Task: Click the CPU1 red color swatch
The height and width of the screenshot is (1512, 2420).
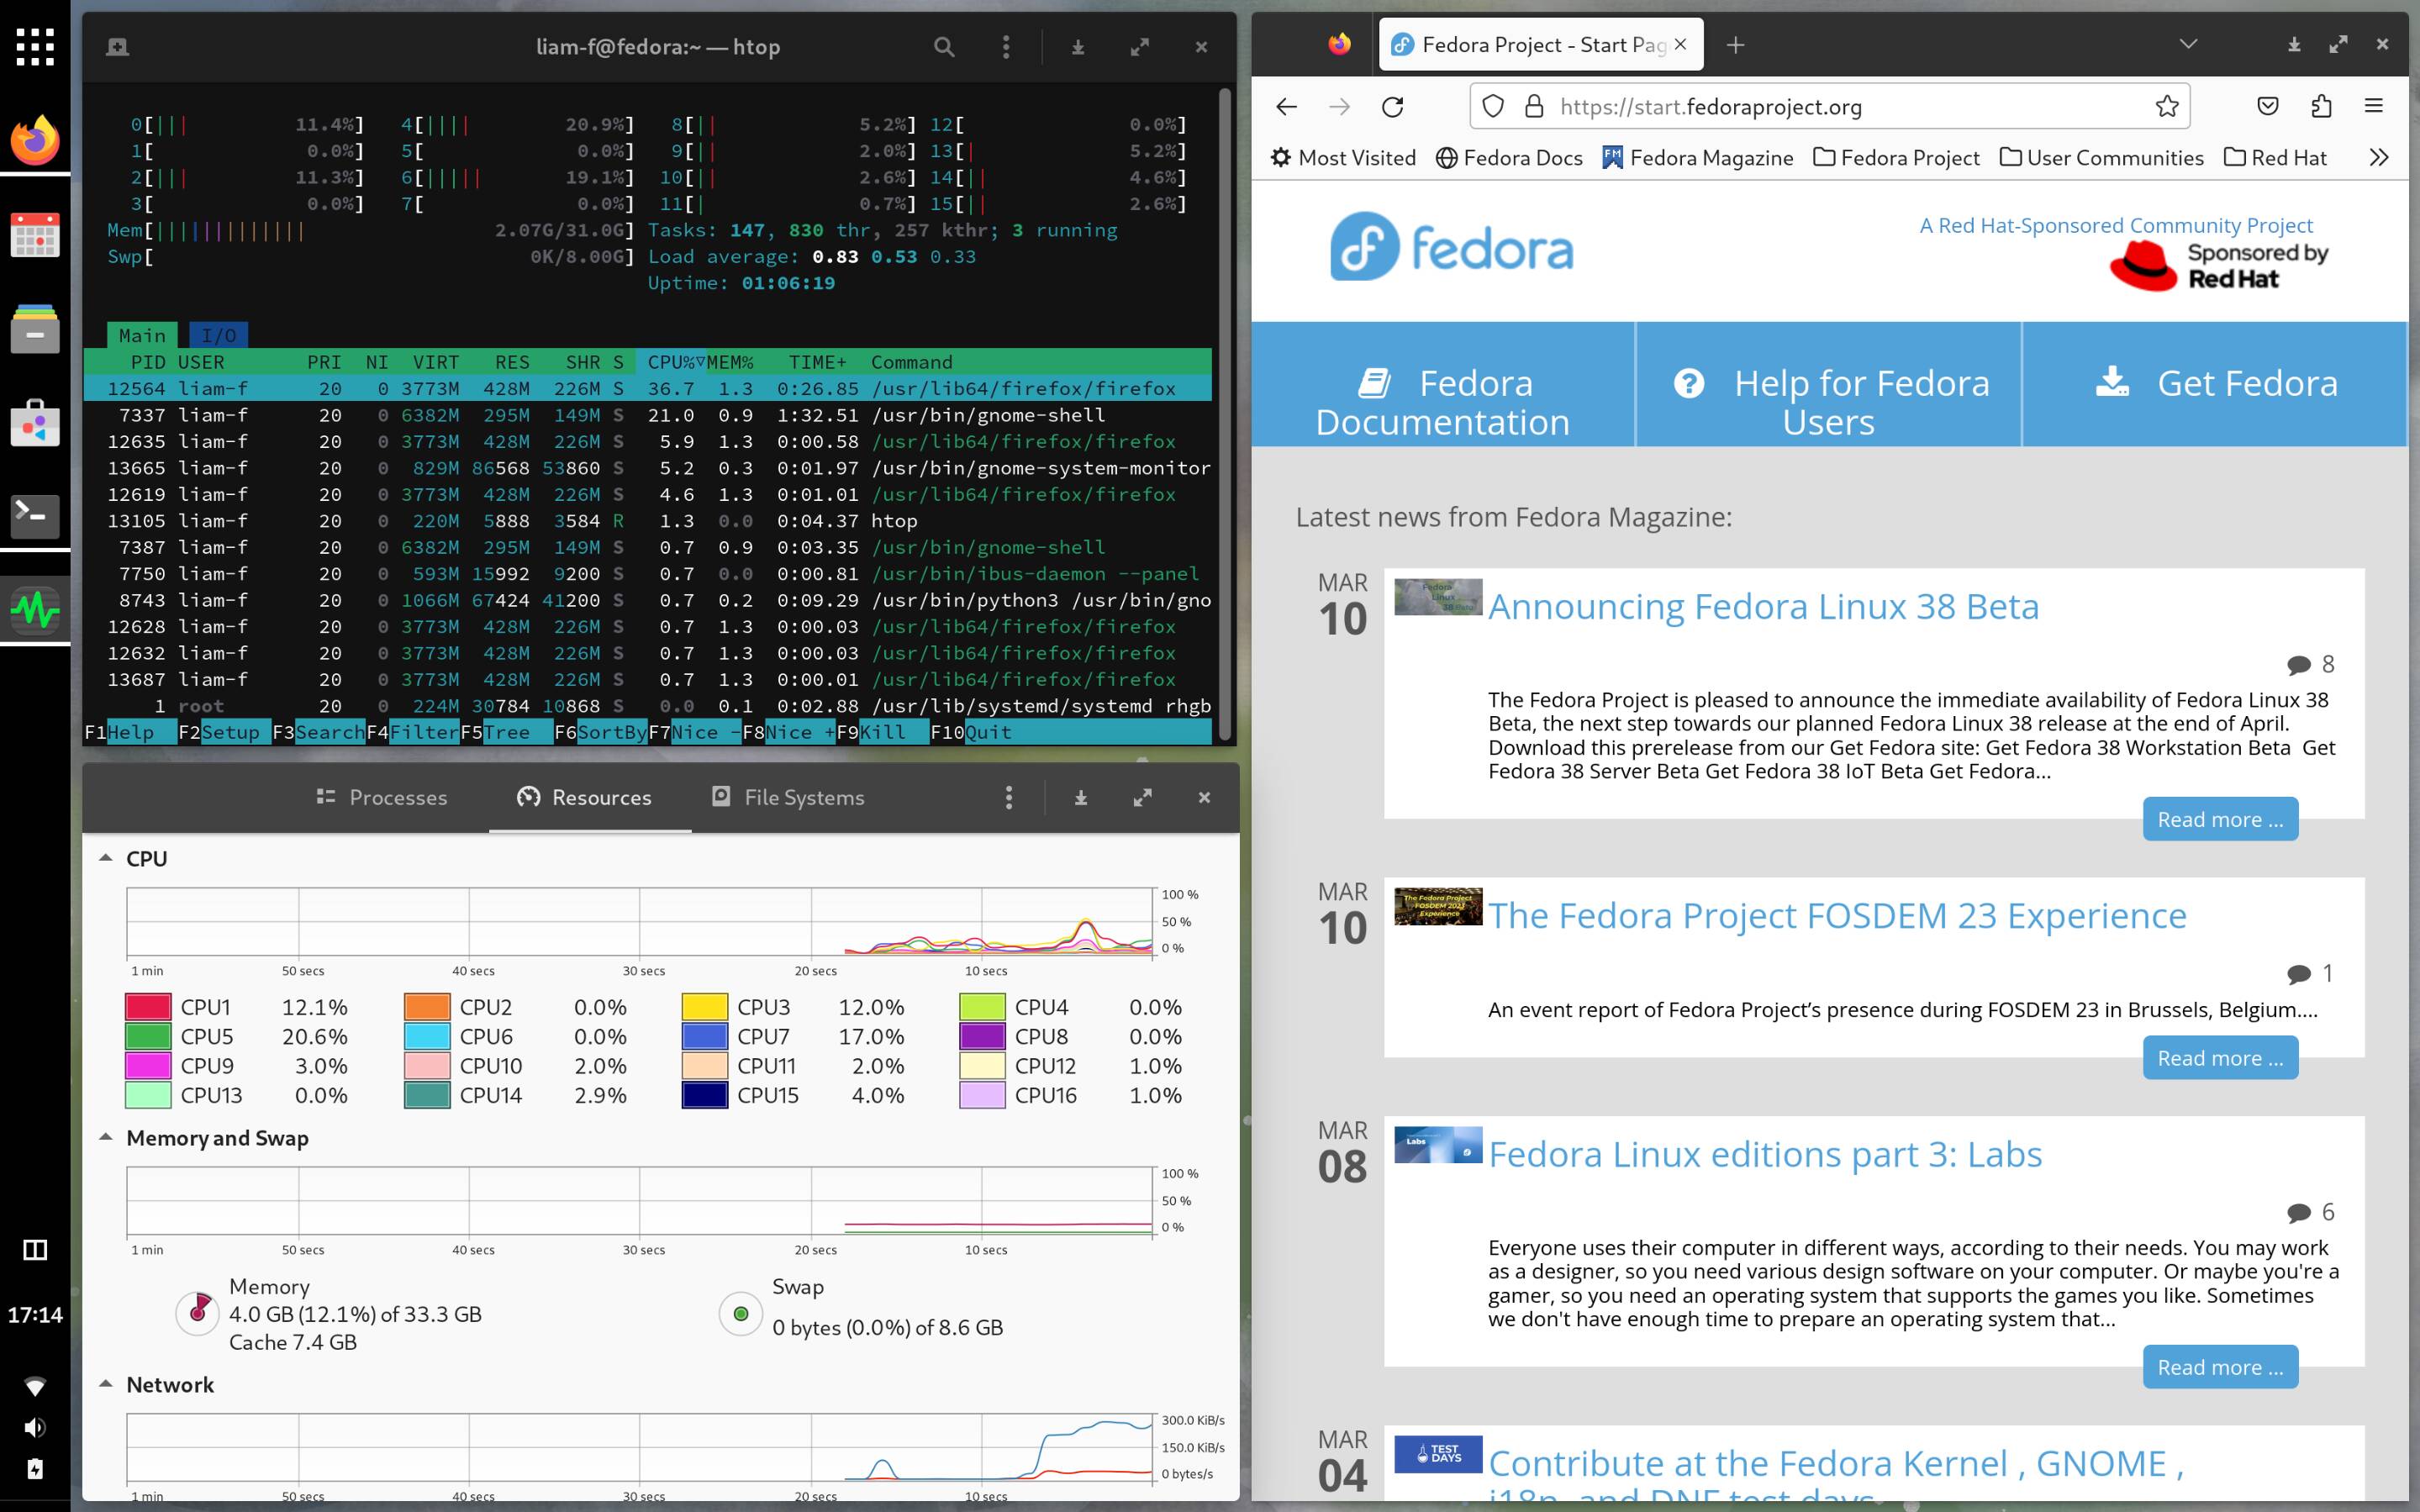Action: [148, 1007]
